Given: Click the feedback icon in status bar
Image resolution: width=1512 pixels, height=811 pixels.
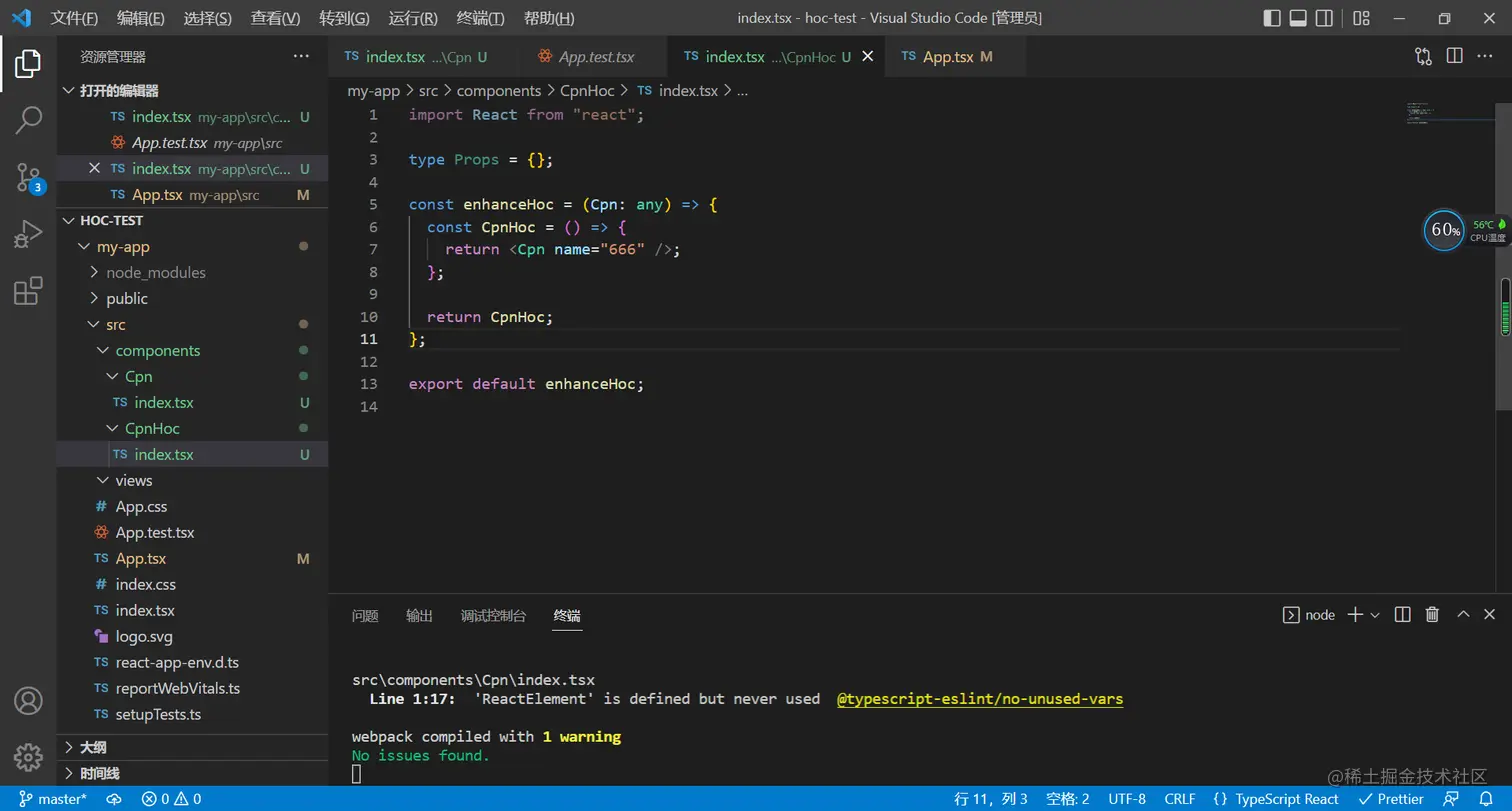Looking at the screenshot, I should click(1451, 799).
